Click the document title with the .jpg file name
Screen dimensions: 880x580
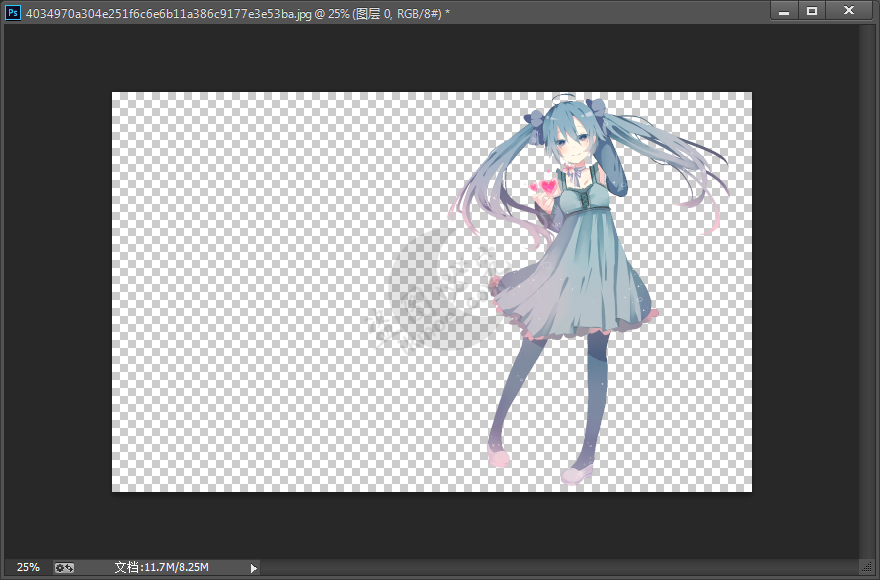click(239, 13)
